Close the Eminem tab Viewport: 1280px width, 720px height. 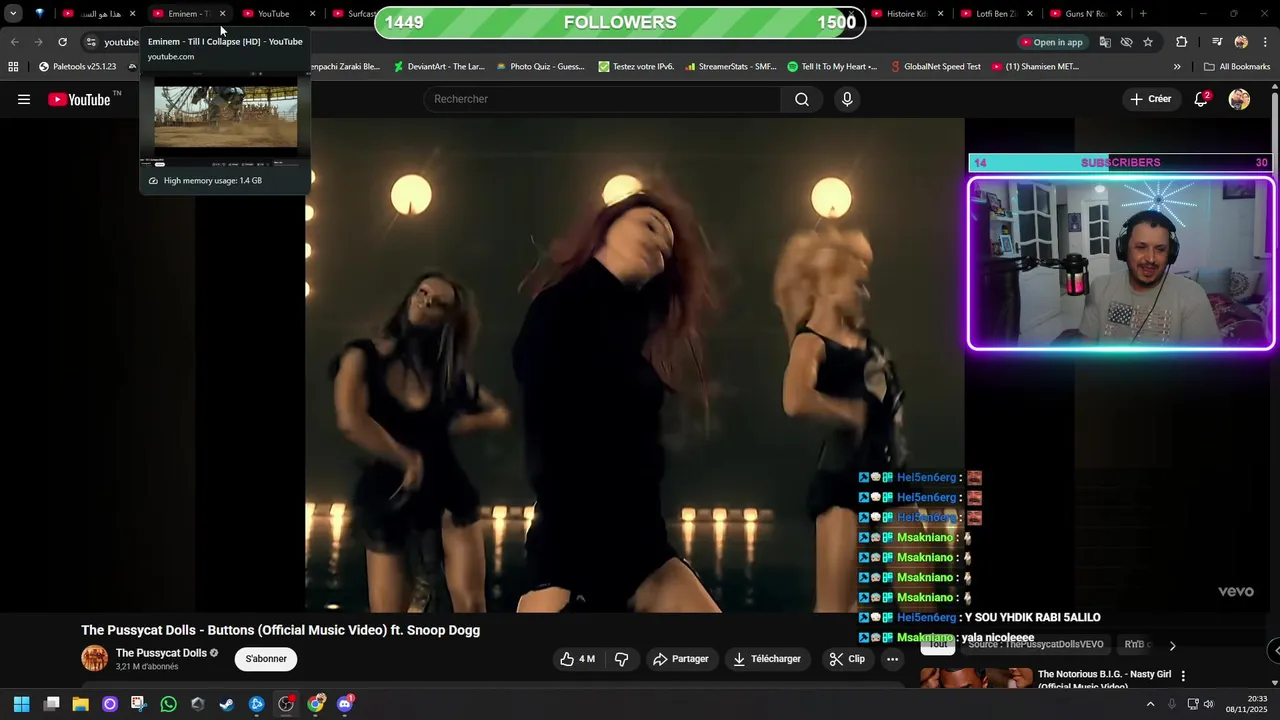222,14
